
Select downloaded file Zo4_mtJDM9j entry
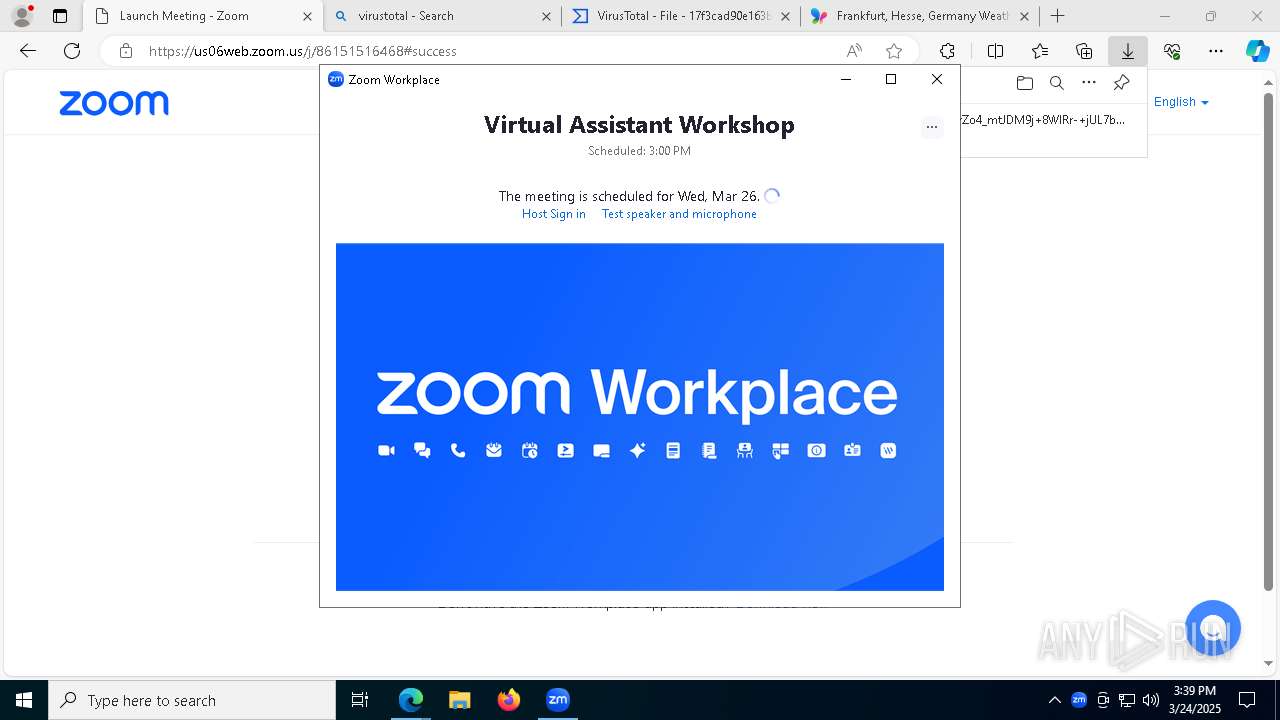[x=1043, y=120]
